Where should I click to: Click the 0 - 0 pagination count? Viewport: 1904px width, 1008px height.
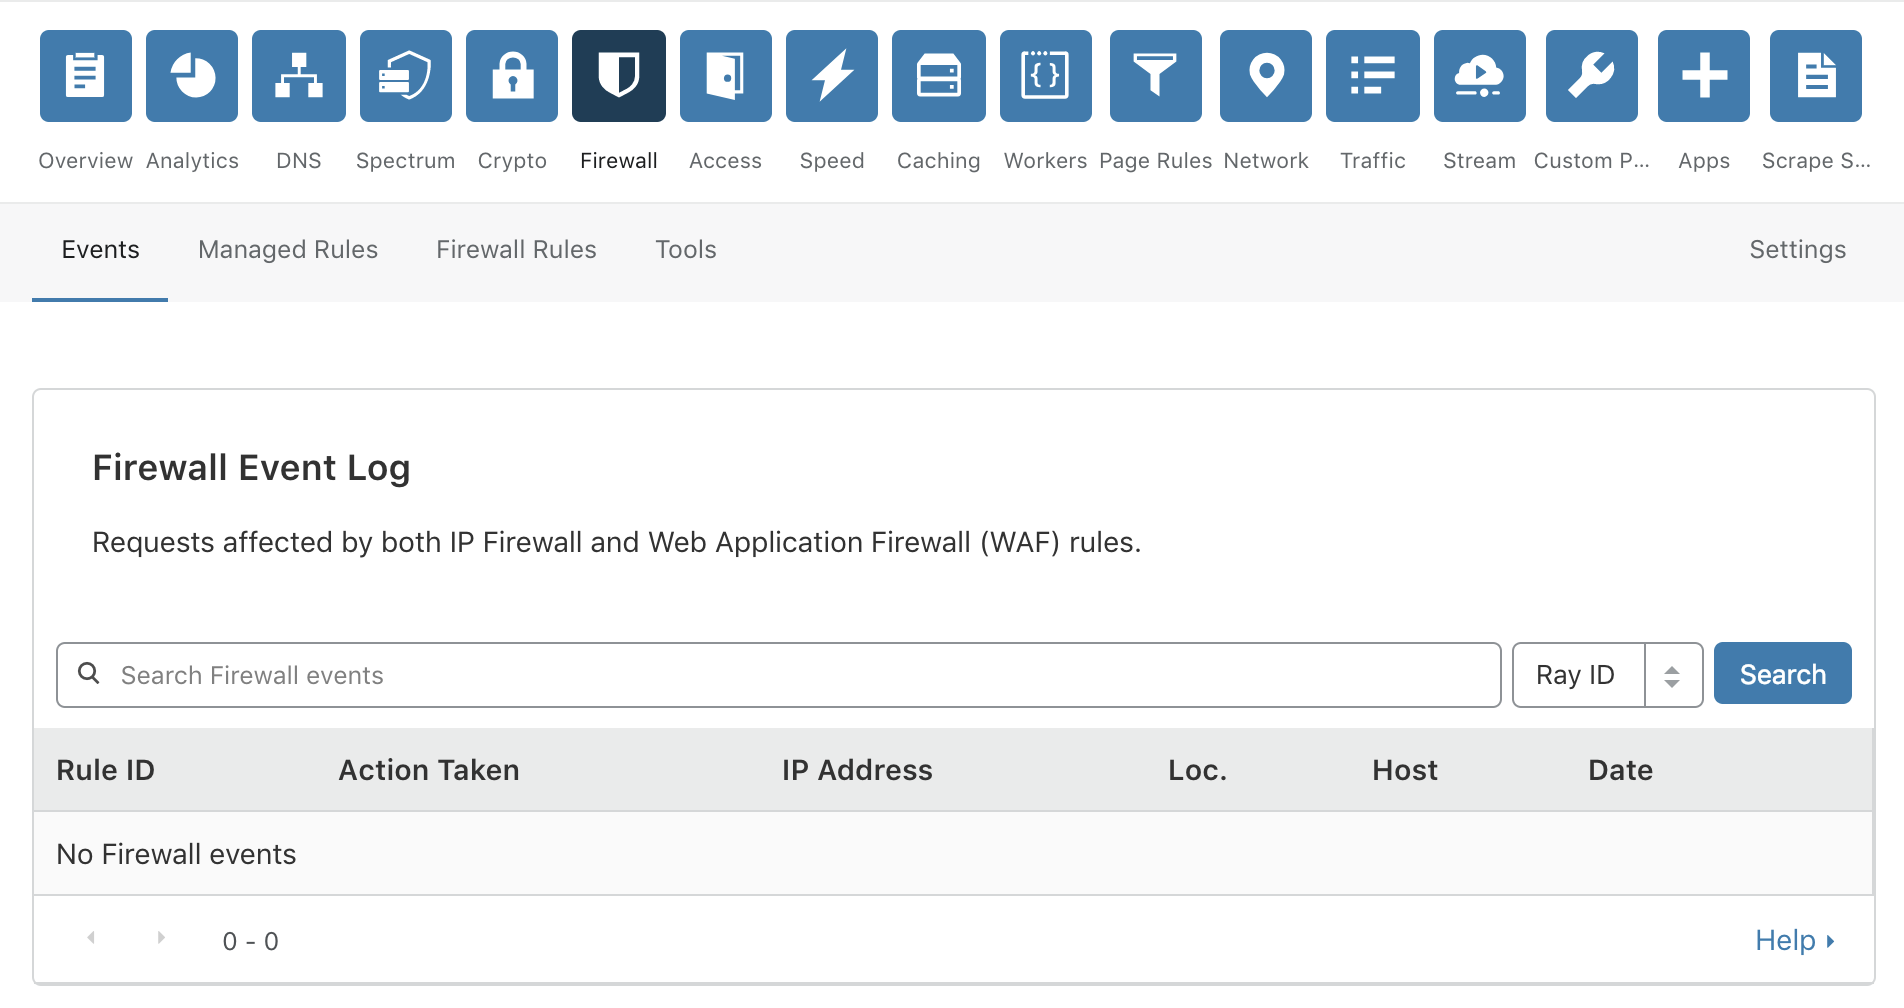point(250,941)
